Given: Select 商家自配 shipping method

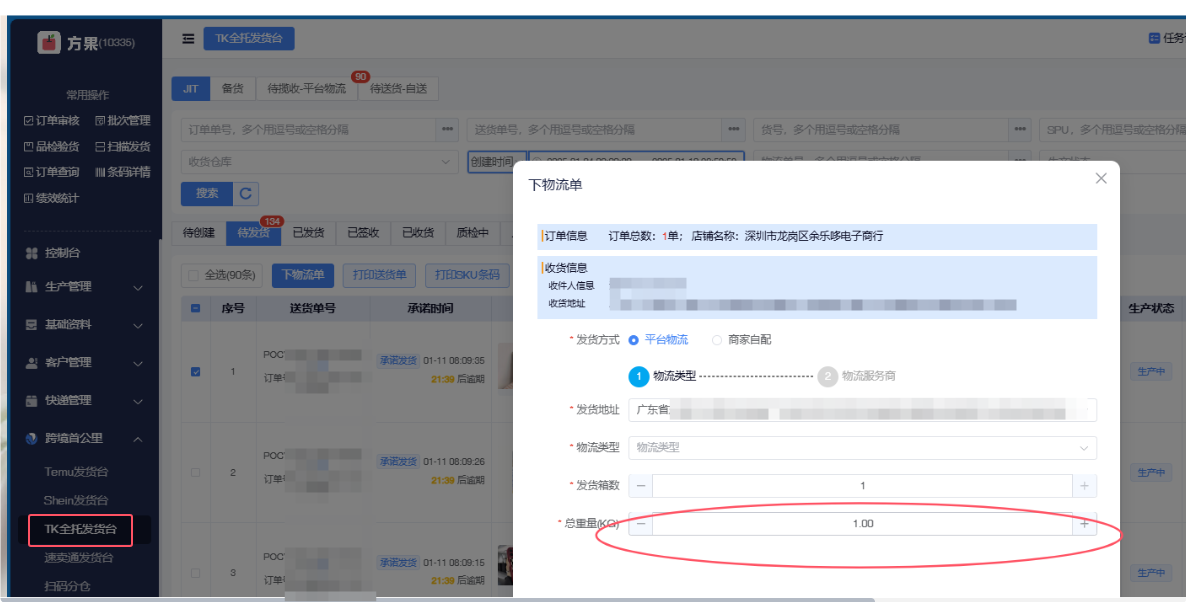Looking at the screenshot, I should pos(741,340).
